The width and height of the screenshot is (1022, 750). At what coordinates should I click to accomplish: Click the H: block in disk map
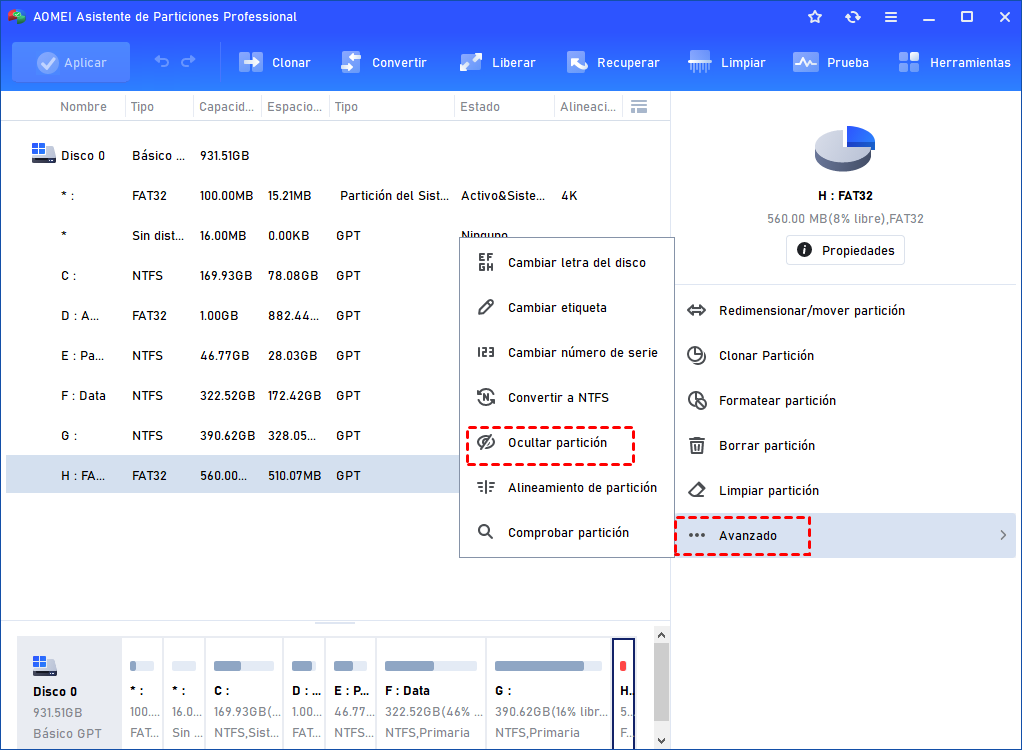(x=624, y=693)
